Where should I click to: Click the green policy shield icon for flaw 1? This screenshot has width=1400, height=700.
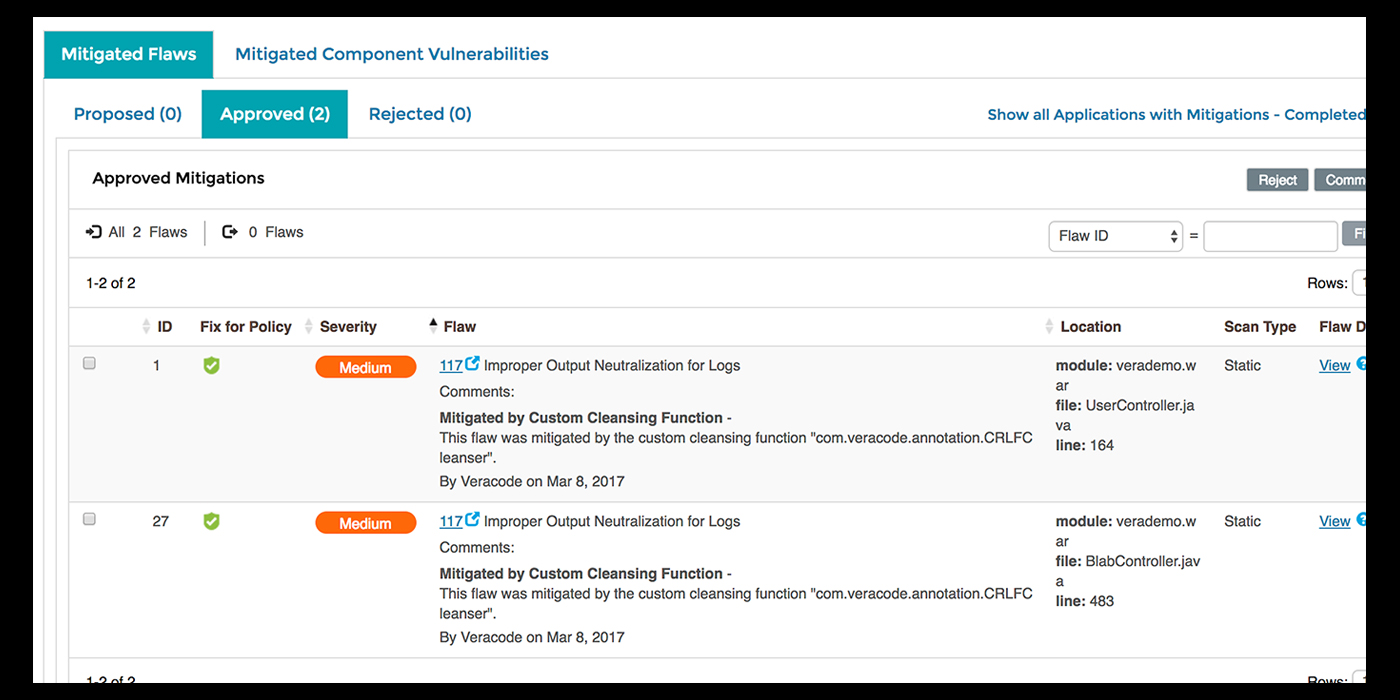[x=211, y=366]
